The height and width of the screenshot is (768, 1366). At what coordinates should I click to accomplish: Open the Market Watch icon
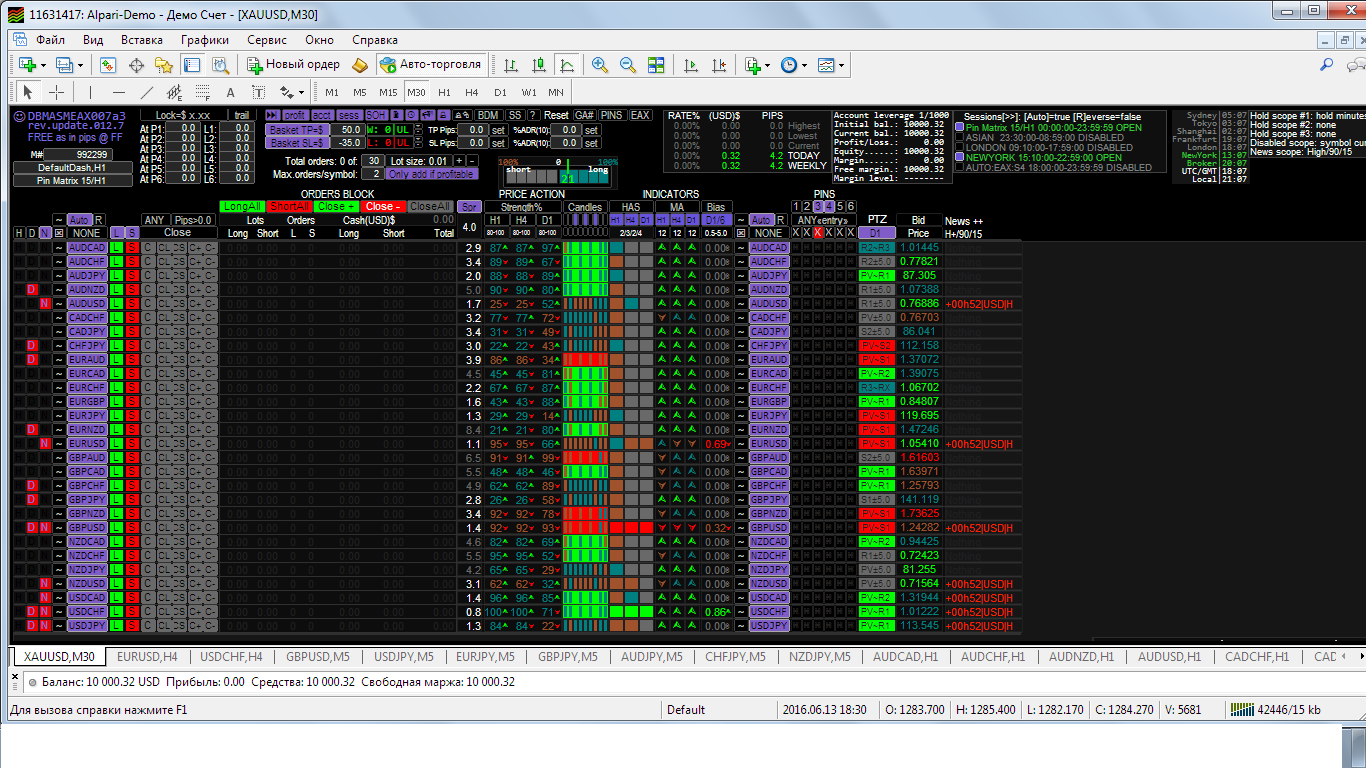pyautogui.click(x=107, y=64)
